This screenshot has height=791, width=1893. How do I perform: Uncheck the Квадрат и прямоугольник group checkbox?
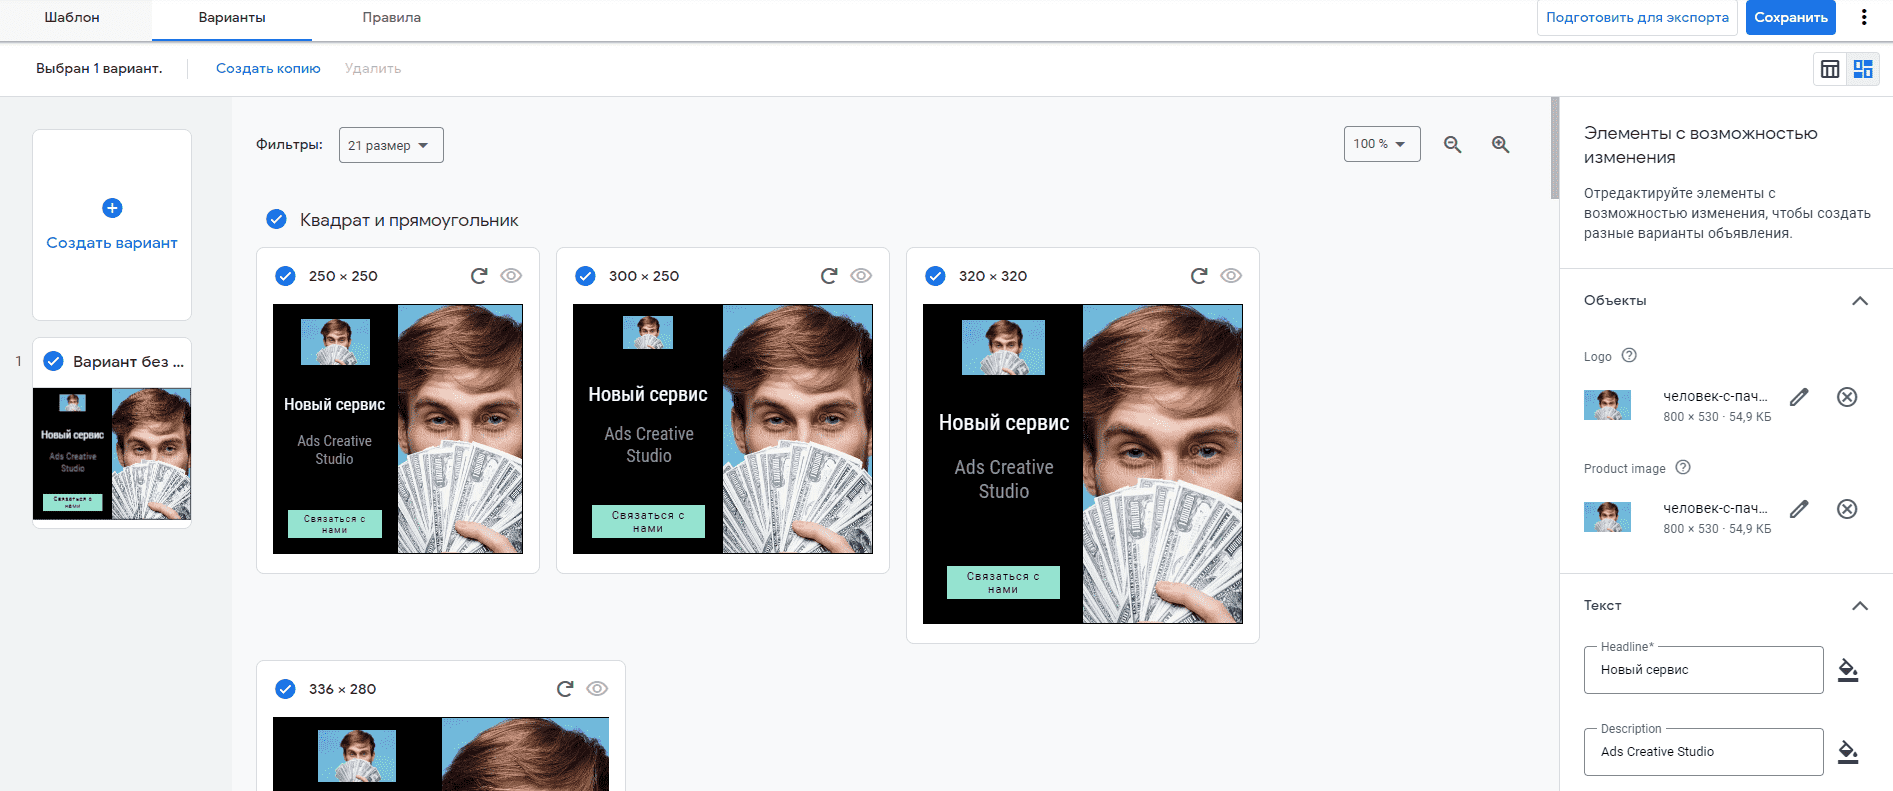276,219
